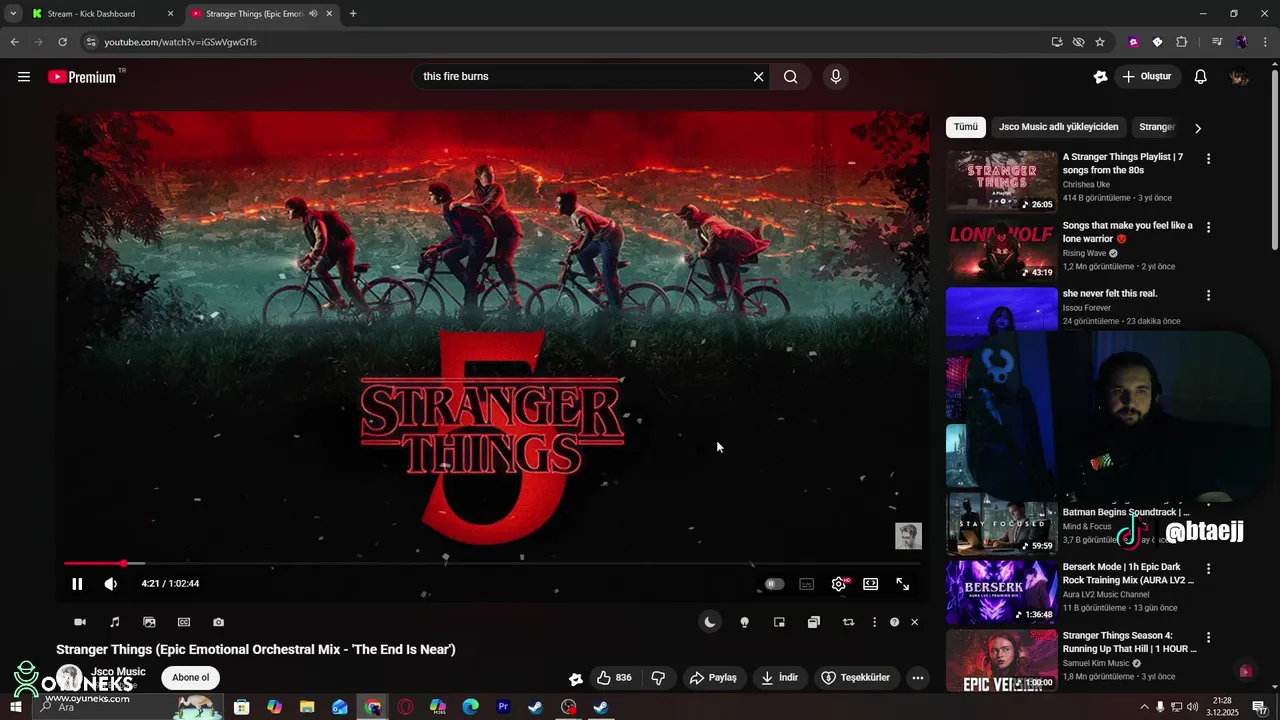The image size is (1280, 720).
Task: Open the YouTube hamburger guide menu
Action: (24, 77)
